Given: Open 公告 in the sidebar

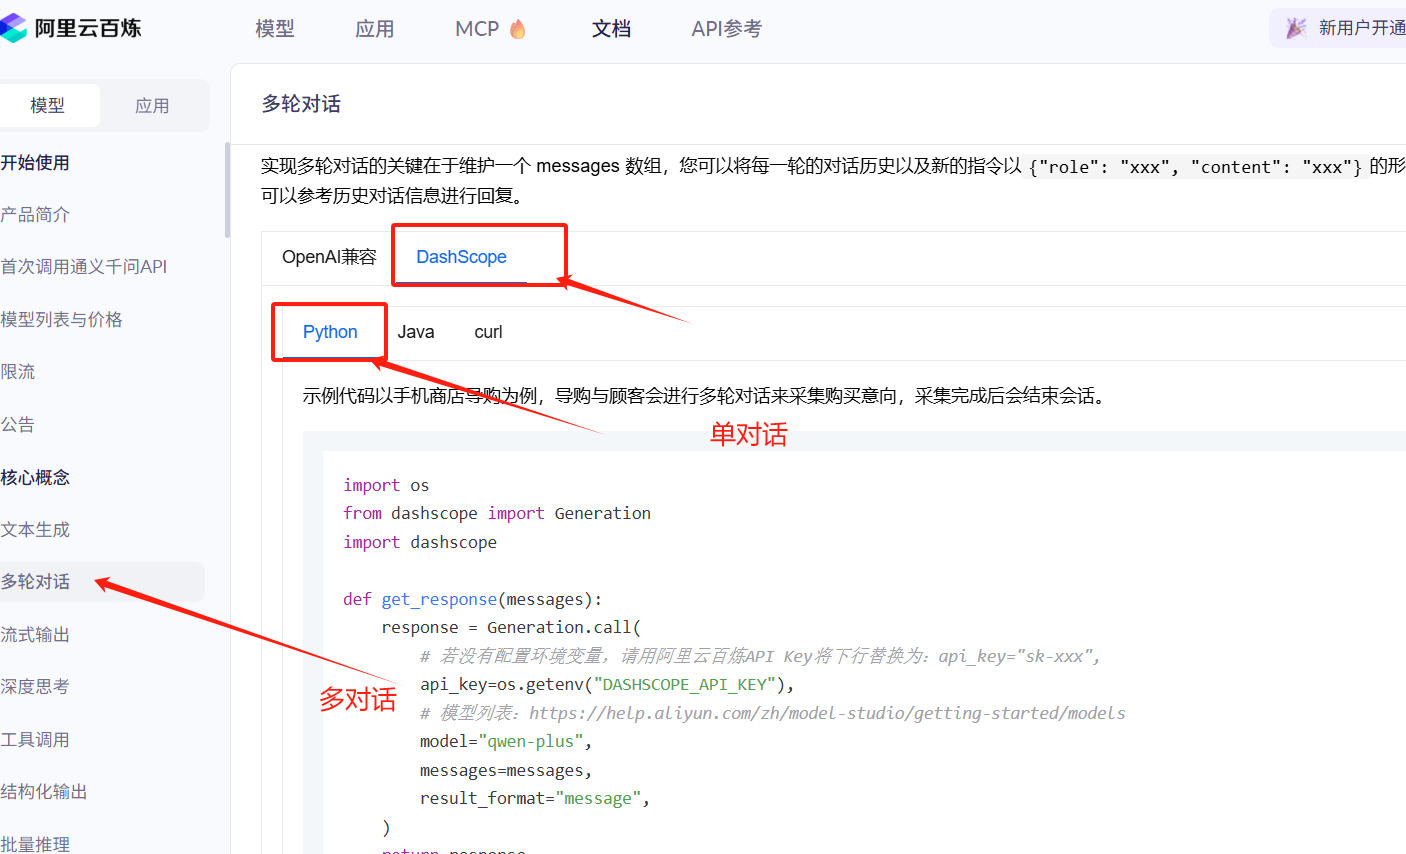Looking at the screenshot, I should [18, 424].
